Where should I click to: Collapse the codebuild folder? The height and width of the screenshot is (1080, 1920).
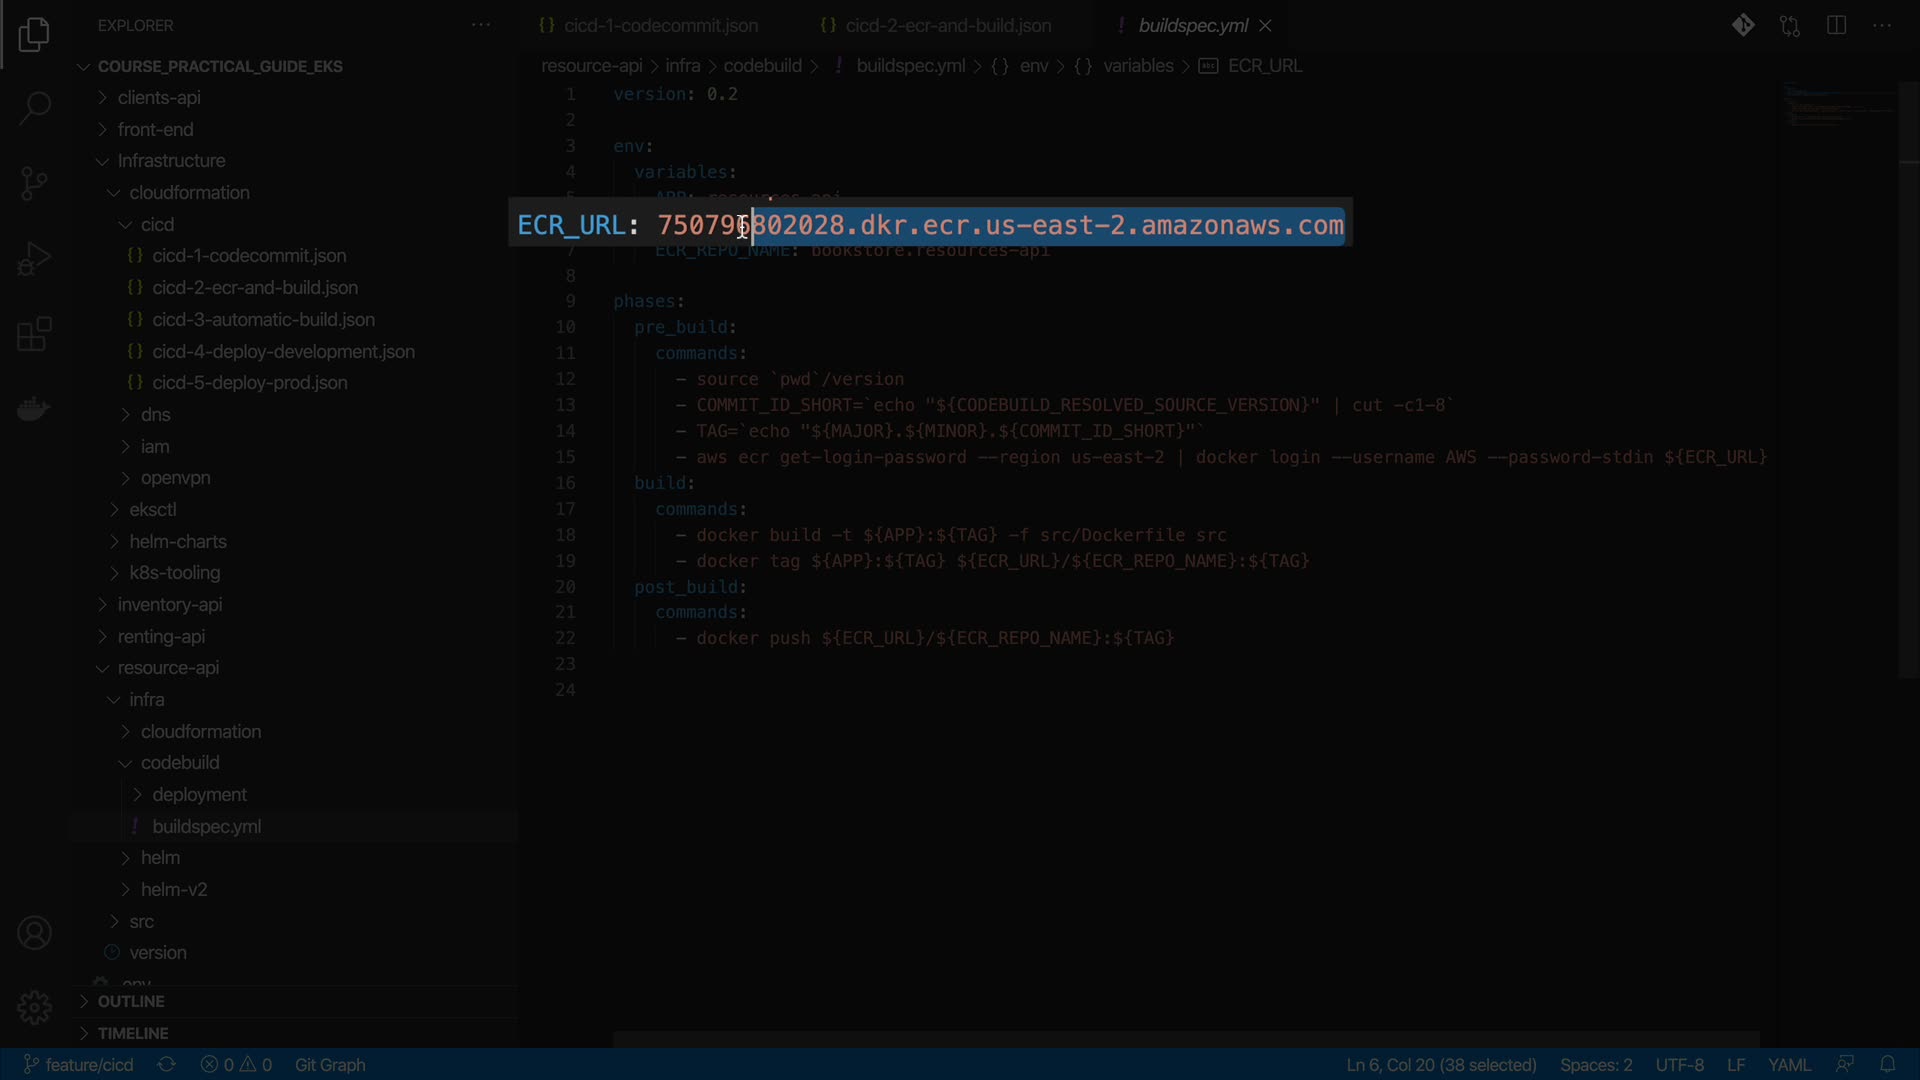179,763
